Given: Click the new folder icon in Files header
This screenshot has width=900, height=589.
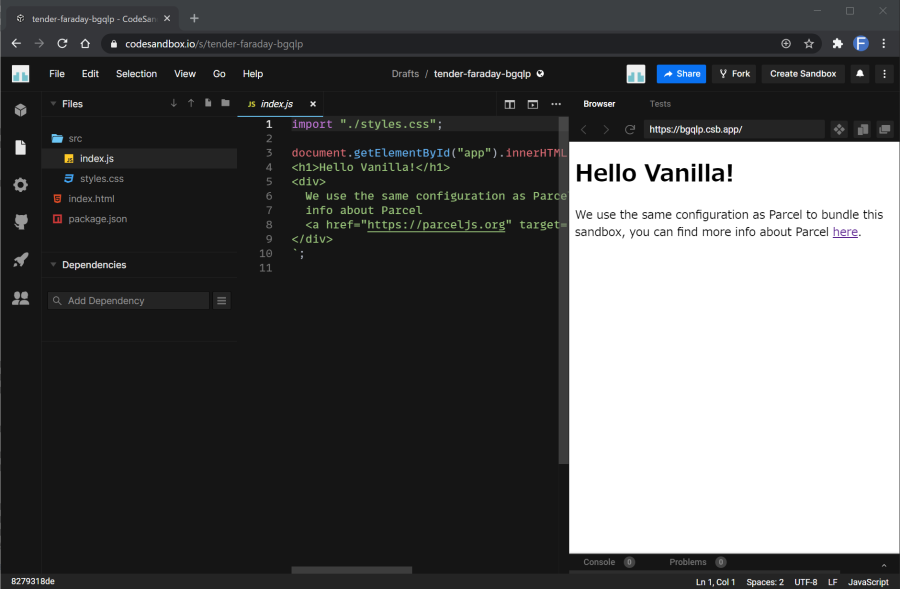Looking at the screenshot, I should pos(225,103).
